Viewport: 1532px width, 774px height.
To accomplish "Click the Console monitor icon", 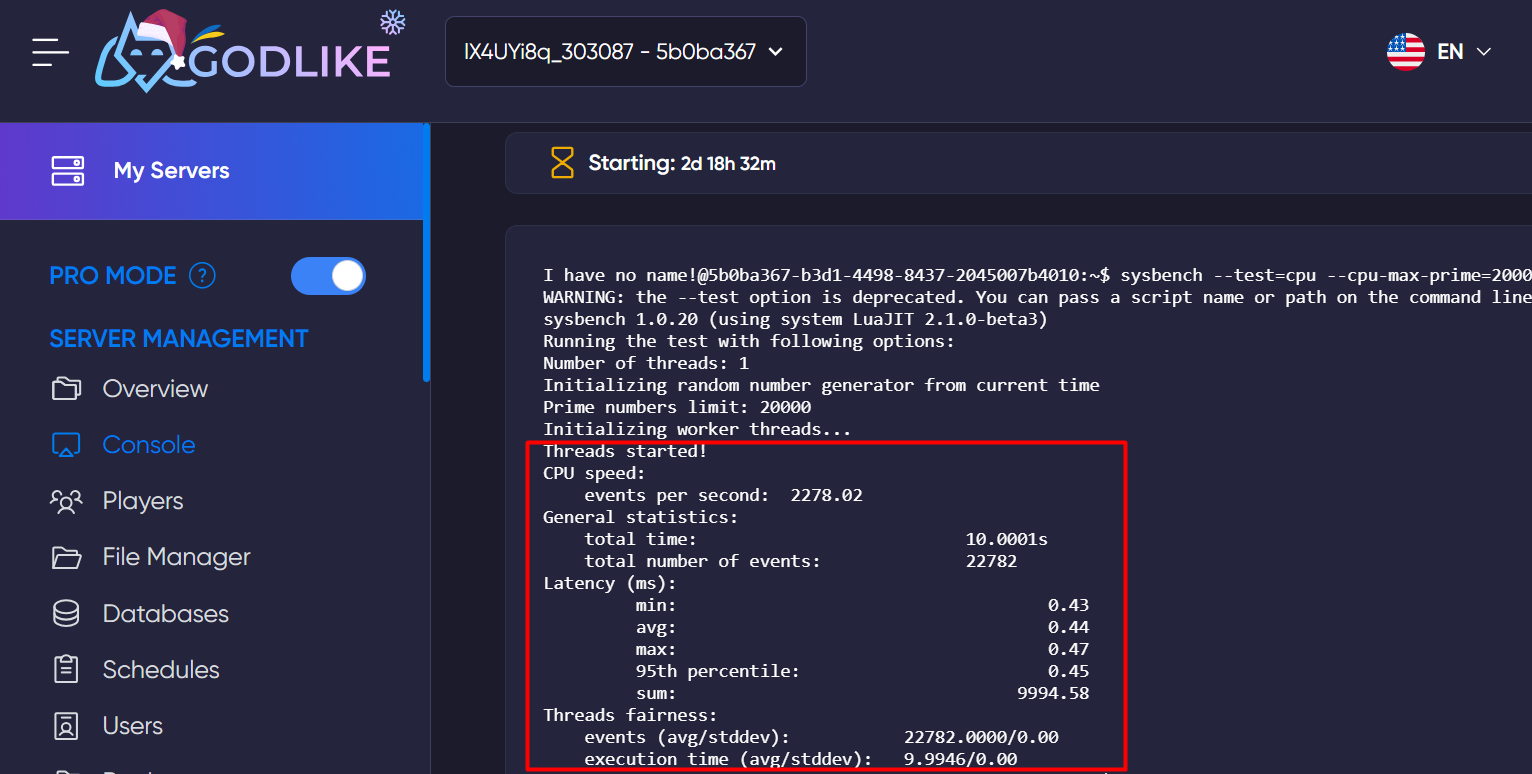I will pyautogui.click(x=66, y=445).
